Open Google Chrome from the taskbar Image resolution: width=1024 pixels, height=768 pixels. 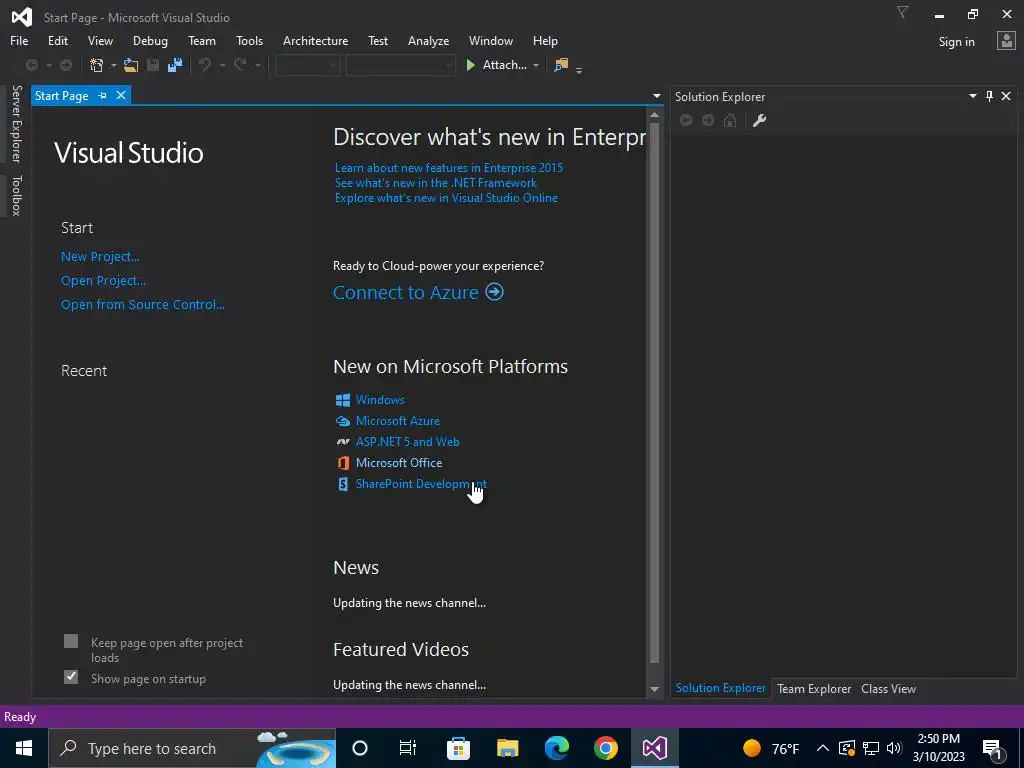605,748
